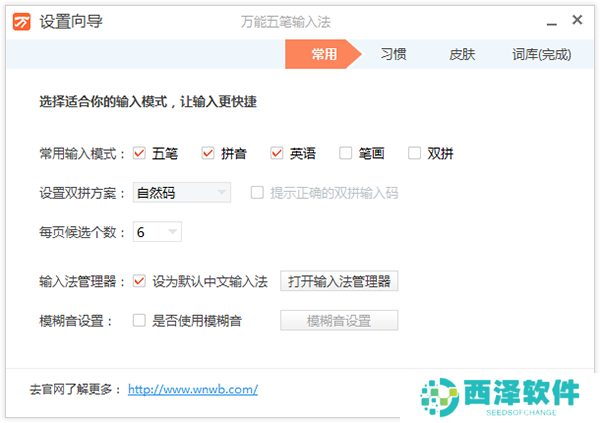Open the 皮肤 tab
600x423 pixels.
tap(462, 54)
